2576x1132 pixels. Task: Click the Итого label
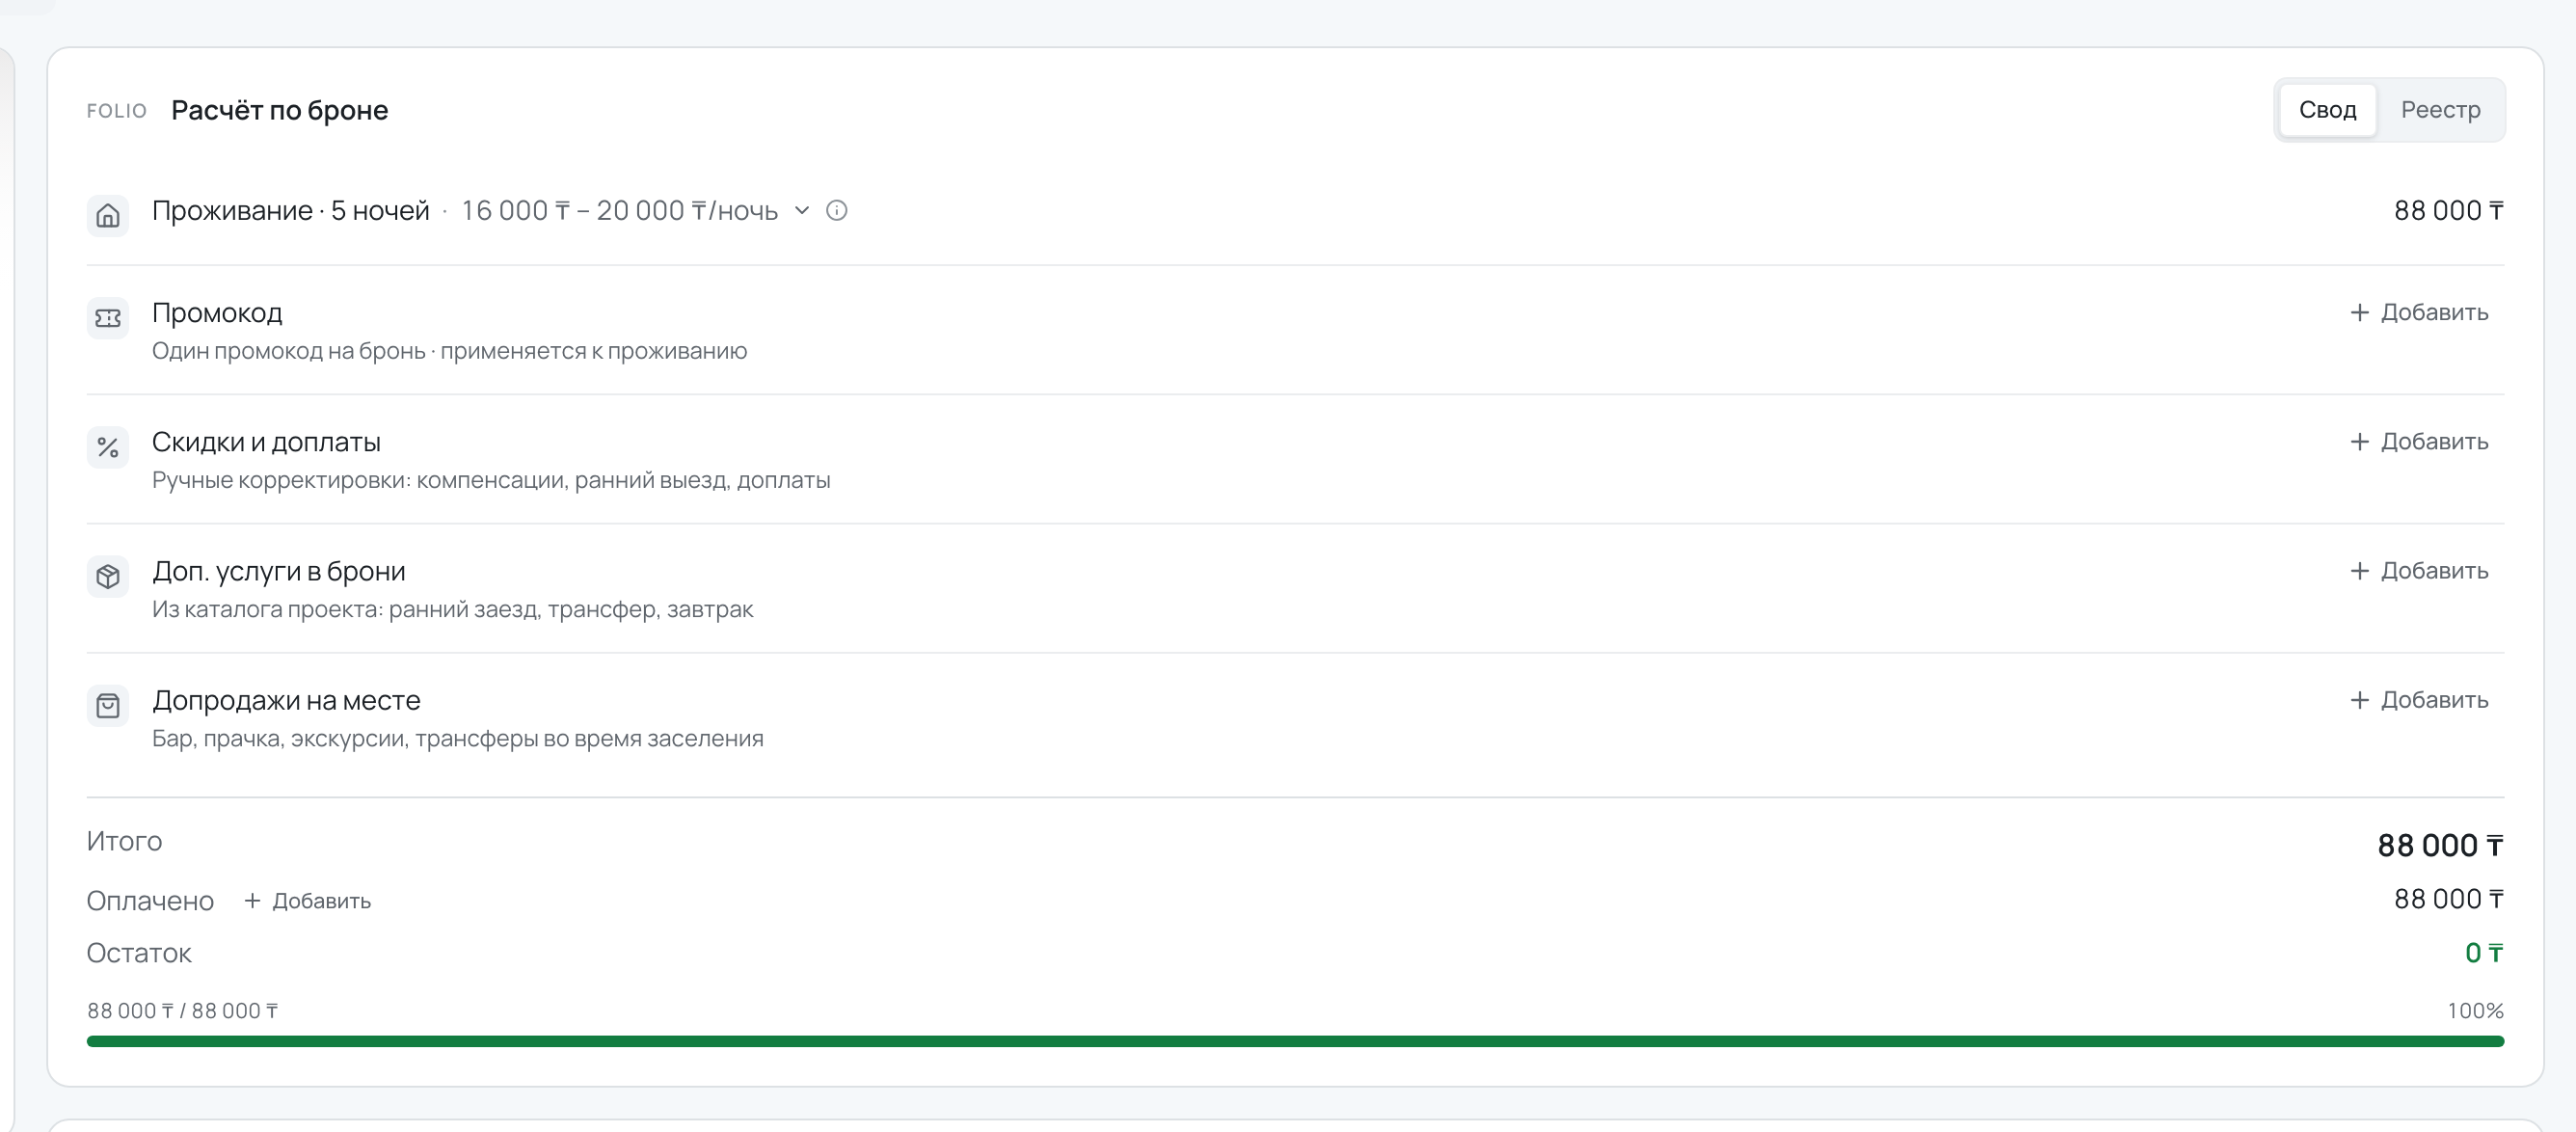(124, 840)
